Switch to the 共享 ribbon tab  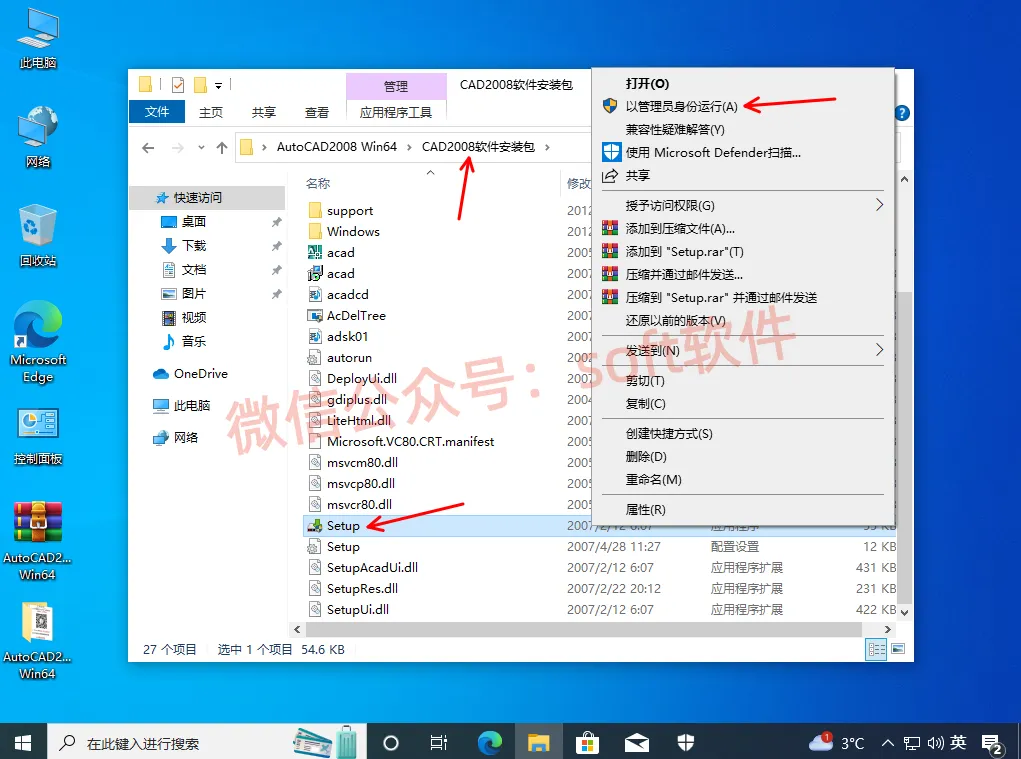(x=264, y=113)
